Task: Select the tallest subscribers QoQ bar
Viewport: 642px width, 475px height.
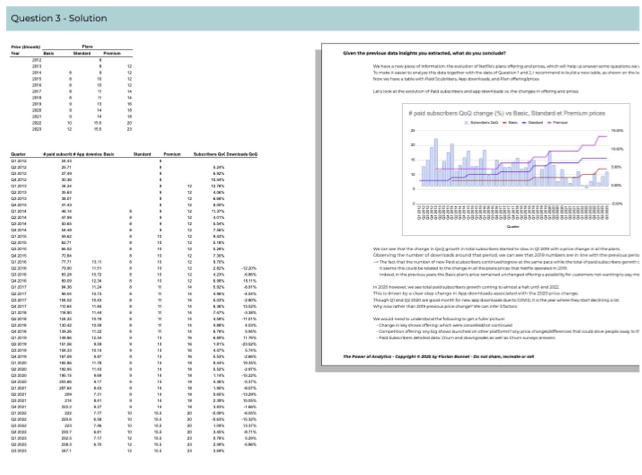Action: tap(436, 163)
